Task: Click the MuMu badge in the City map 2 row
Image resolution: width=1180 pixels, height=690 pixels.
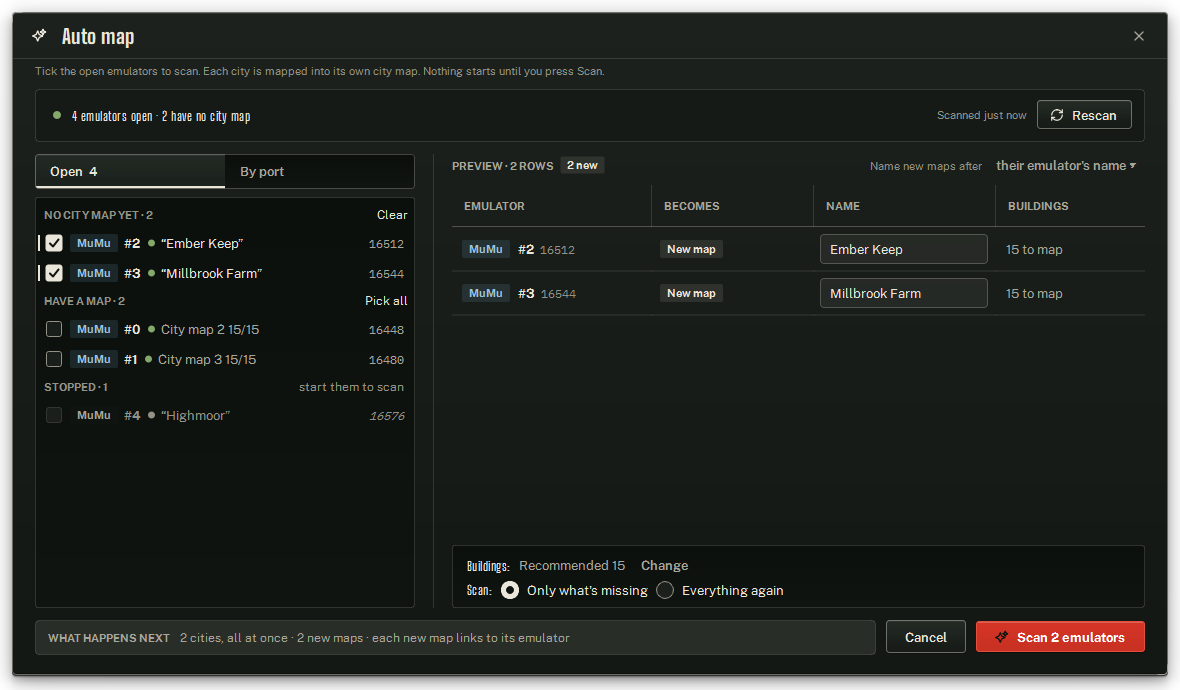Action: [x=93, y=330]
